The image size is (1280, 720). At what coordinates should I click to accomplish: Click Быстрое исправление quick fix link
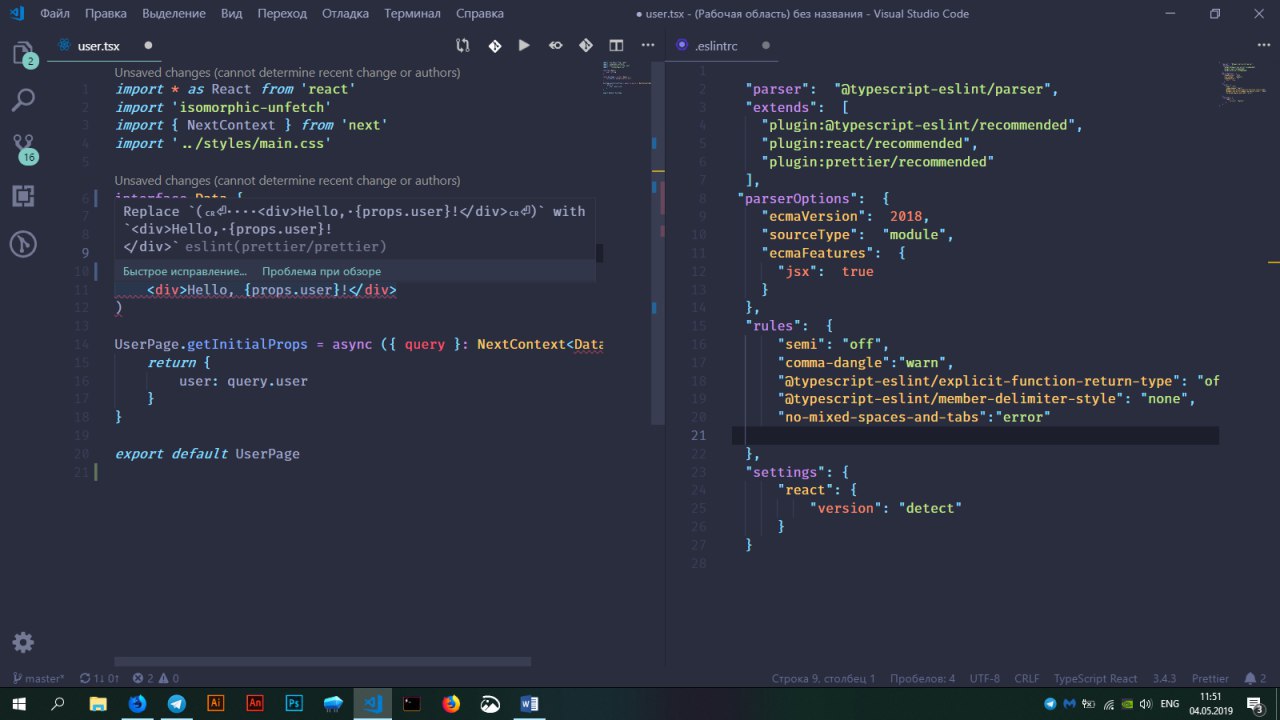pos(185,271)
